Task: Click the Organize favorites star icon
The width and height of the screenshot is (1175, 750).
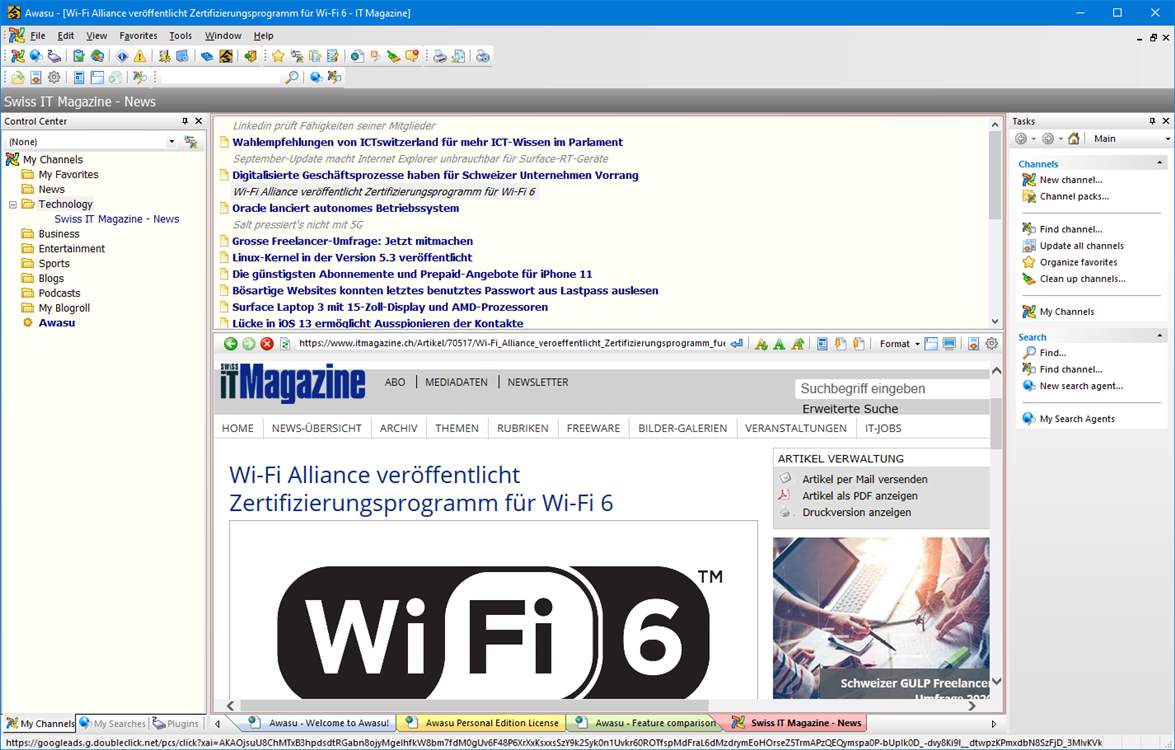Action: coord(1029,262)
